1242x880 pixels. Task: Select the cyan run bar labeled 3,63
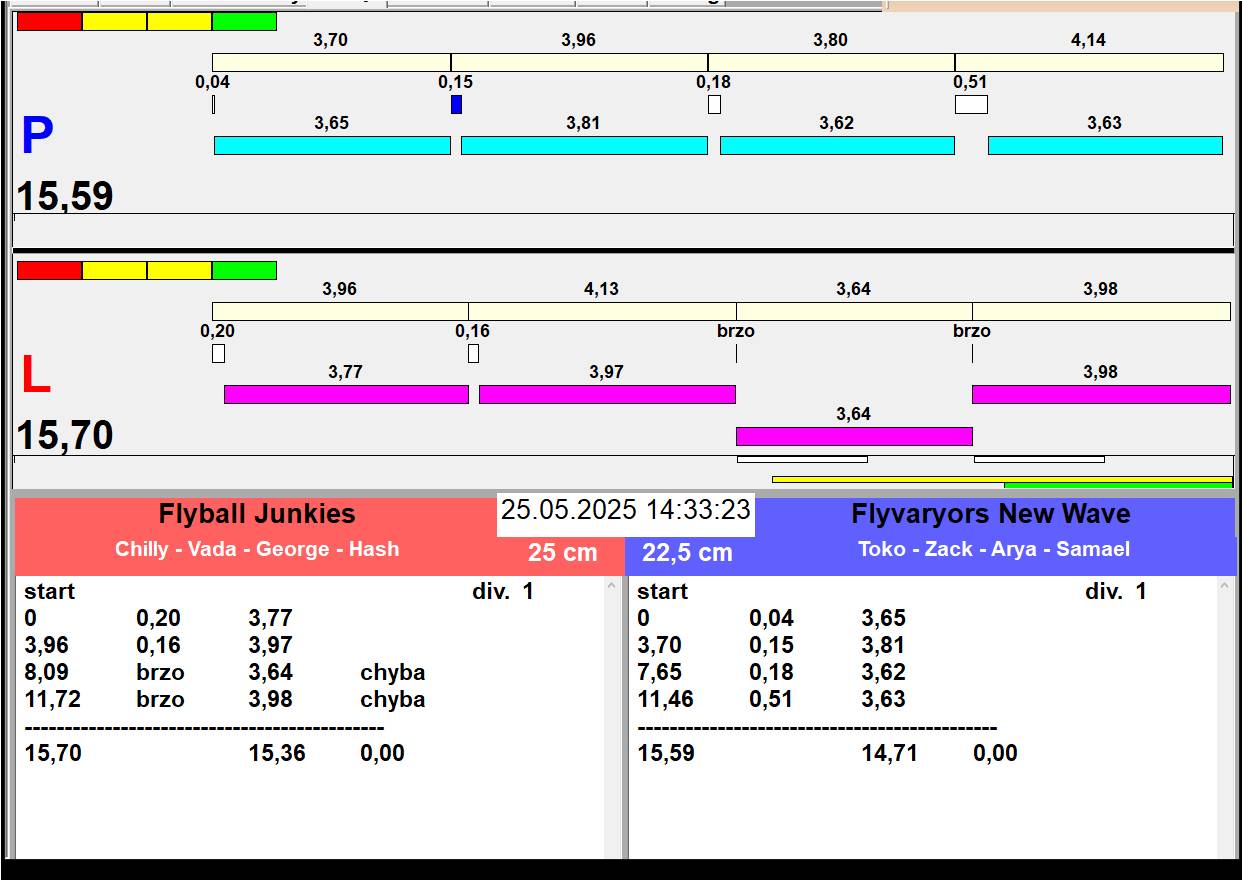[x=1104, y=145]
